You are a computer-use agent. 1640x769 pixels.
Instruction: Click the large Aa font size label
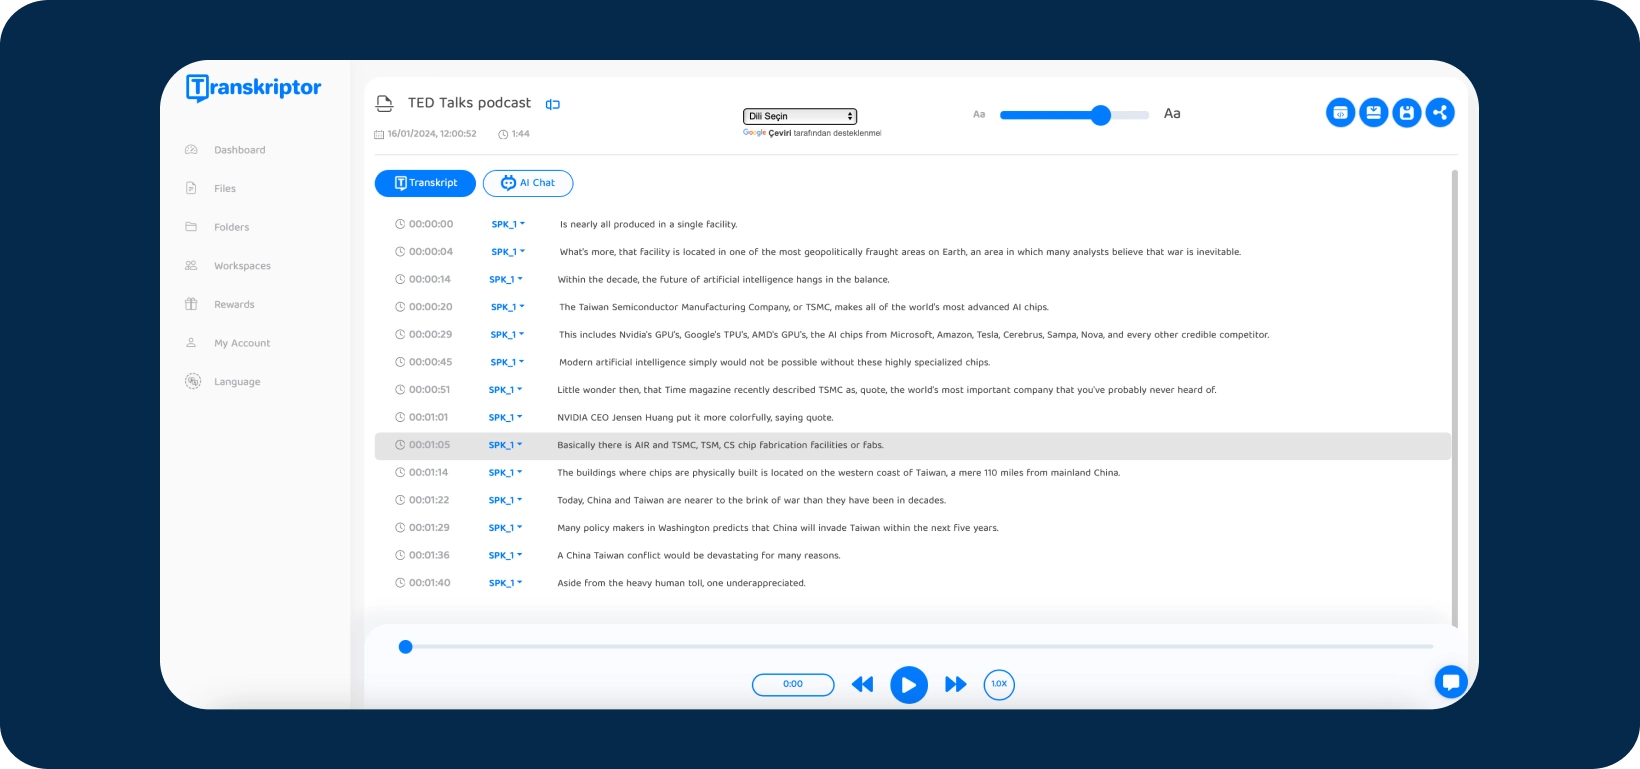(1172, 114)
